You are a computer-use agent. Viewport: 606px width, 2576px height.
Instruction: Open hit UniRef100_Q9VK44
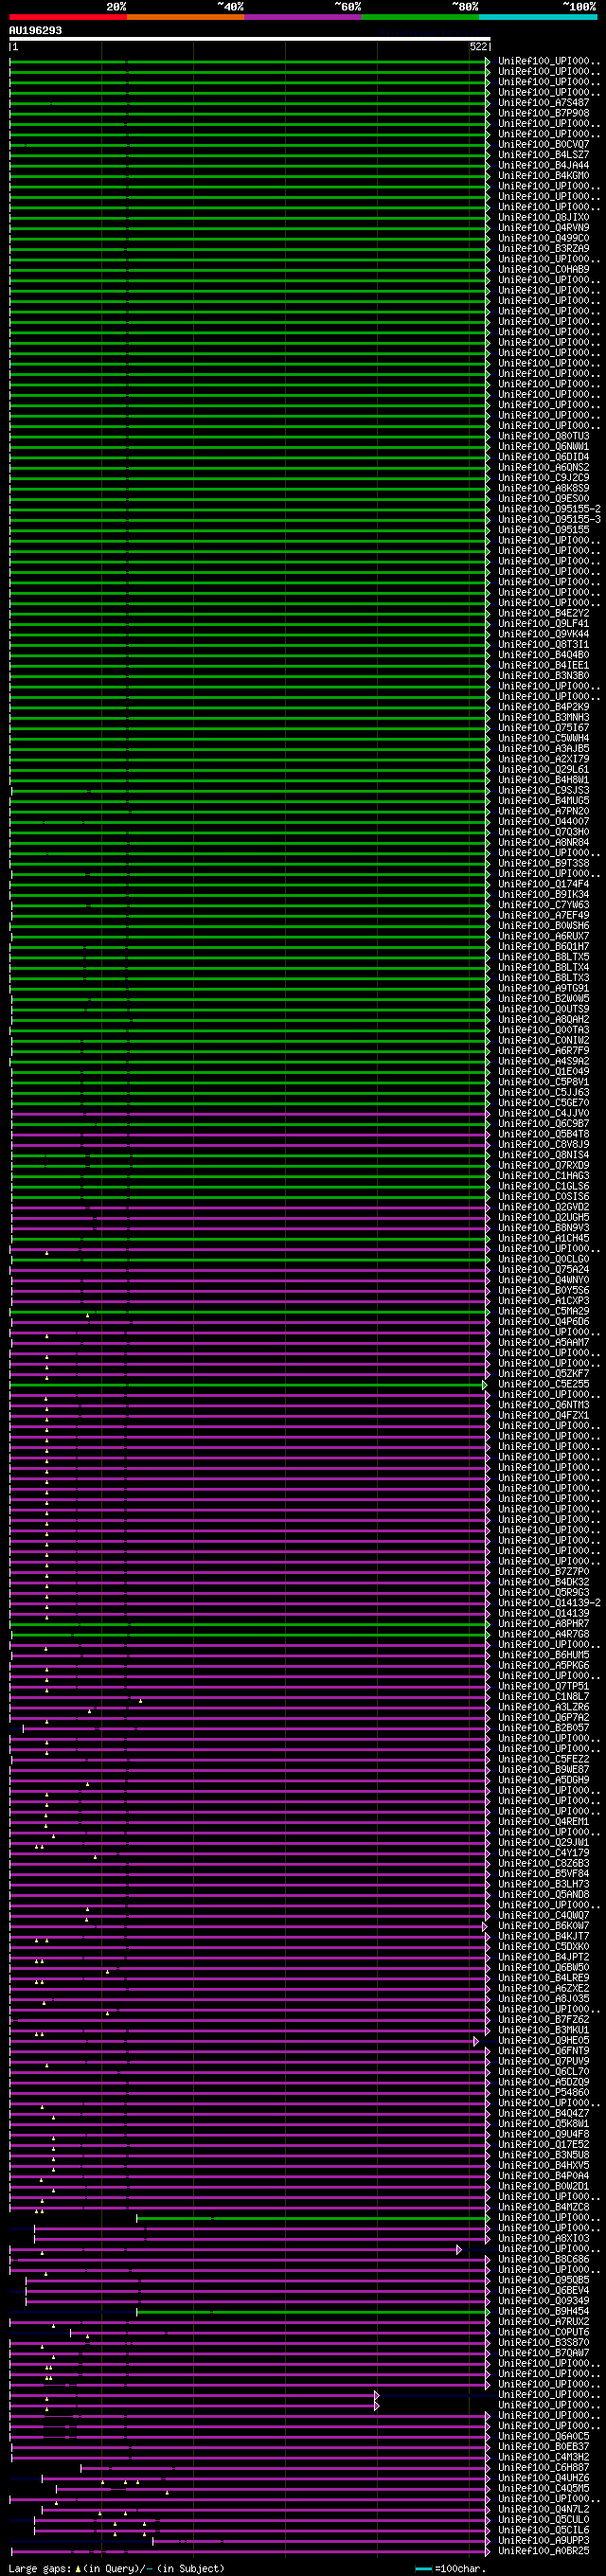tap(544, 634)
